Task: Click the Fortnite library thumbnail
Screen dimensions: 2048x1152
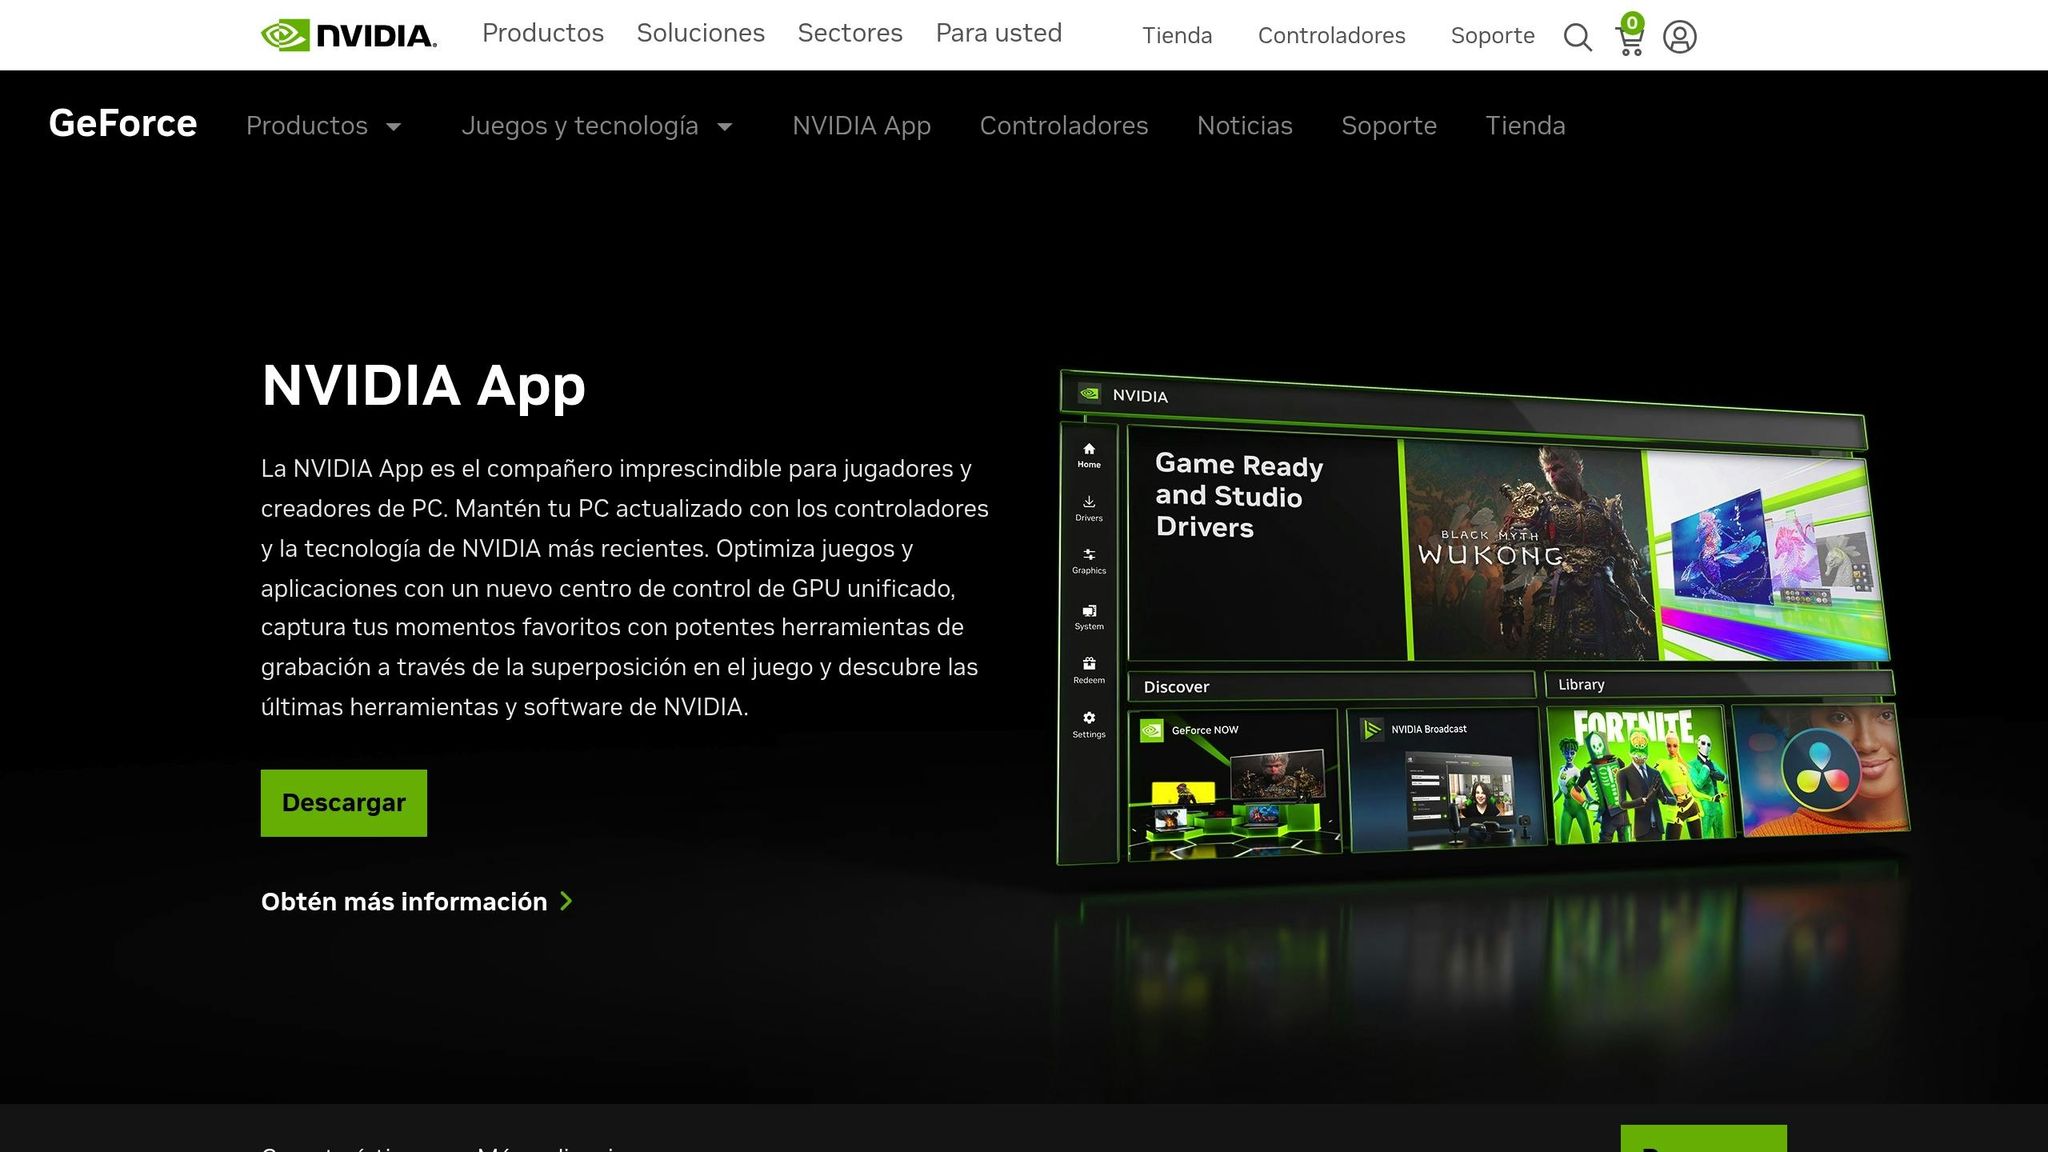Action: click(x=1640, y=774)
